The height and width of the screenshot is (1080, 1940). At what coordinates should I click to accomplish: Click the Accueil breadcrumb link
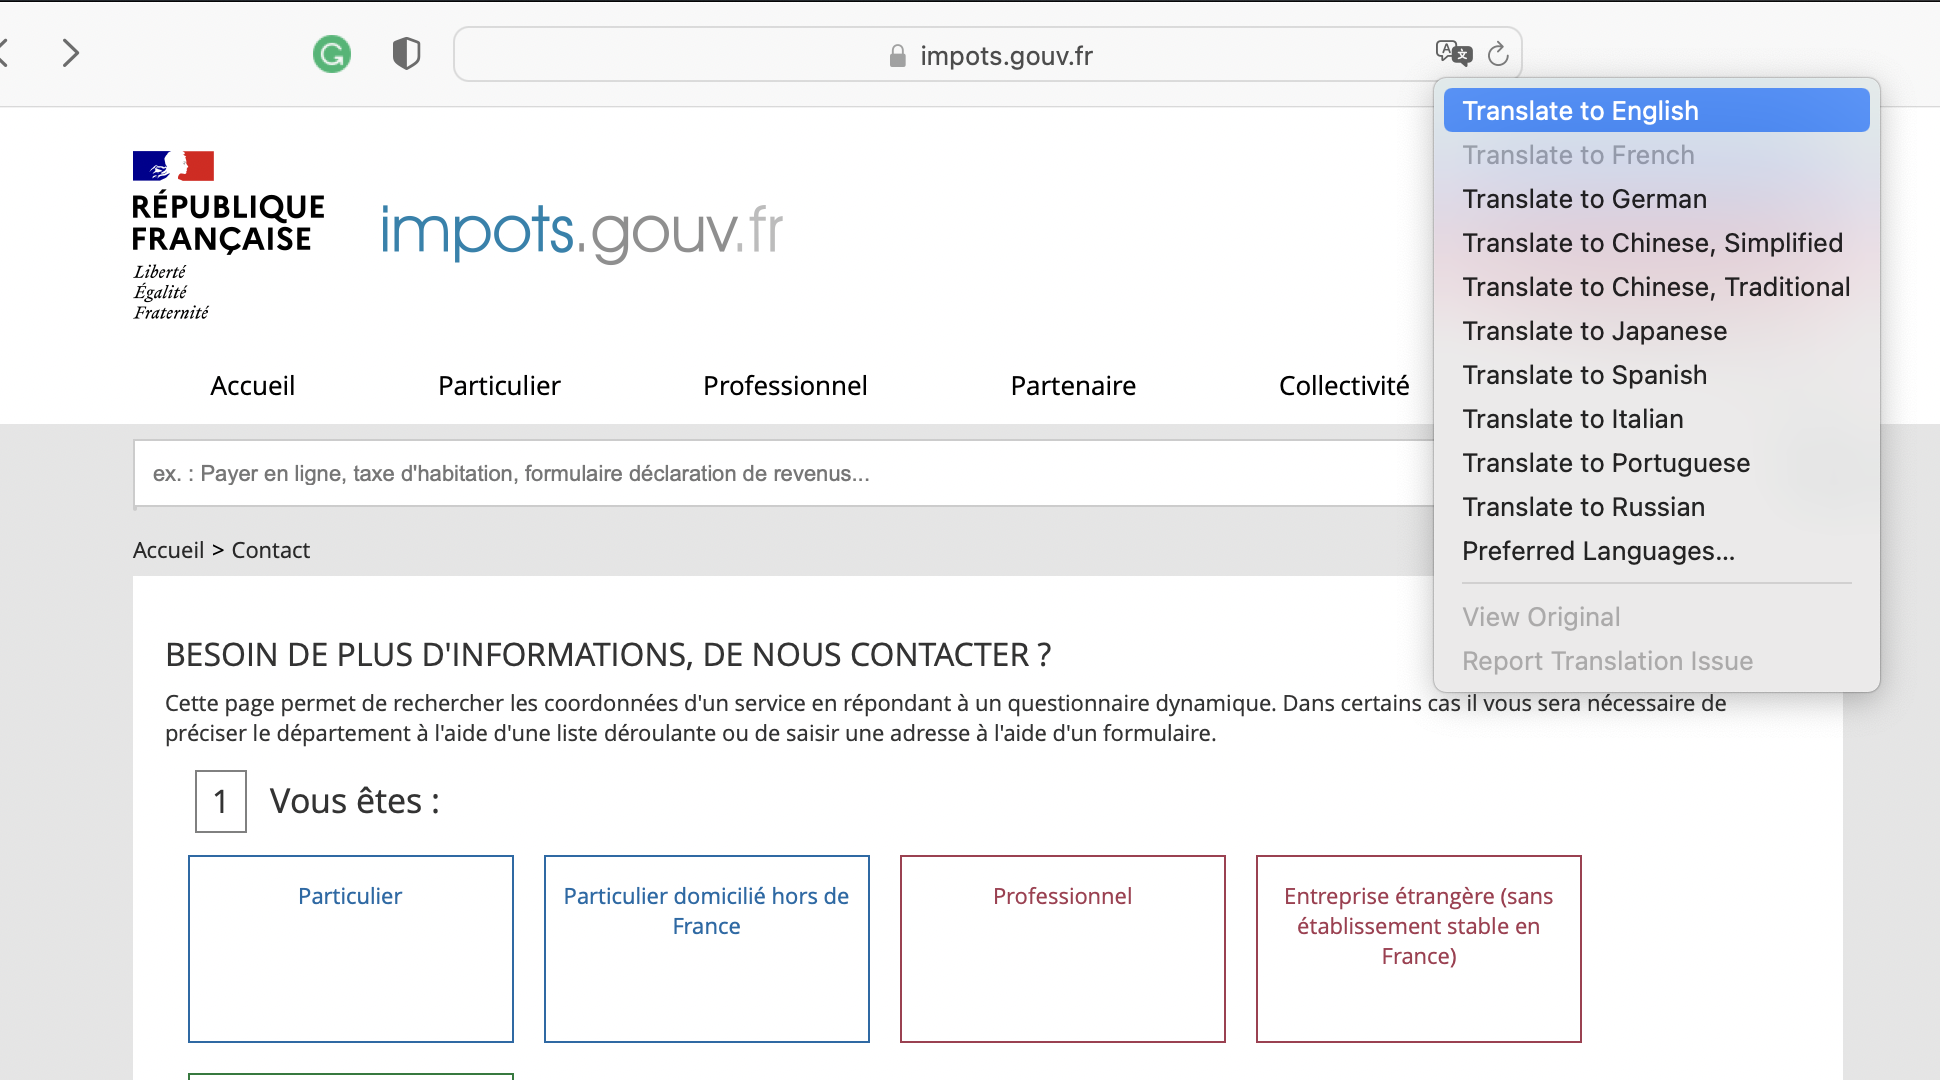pyautogui.click(x=168, y=550)
